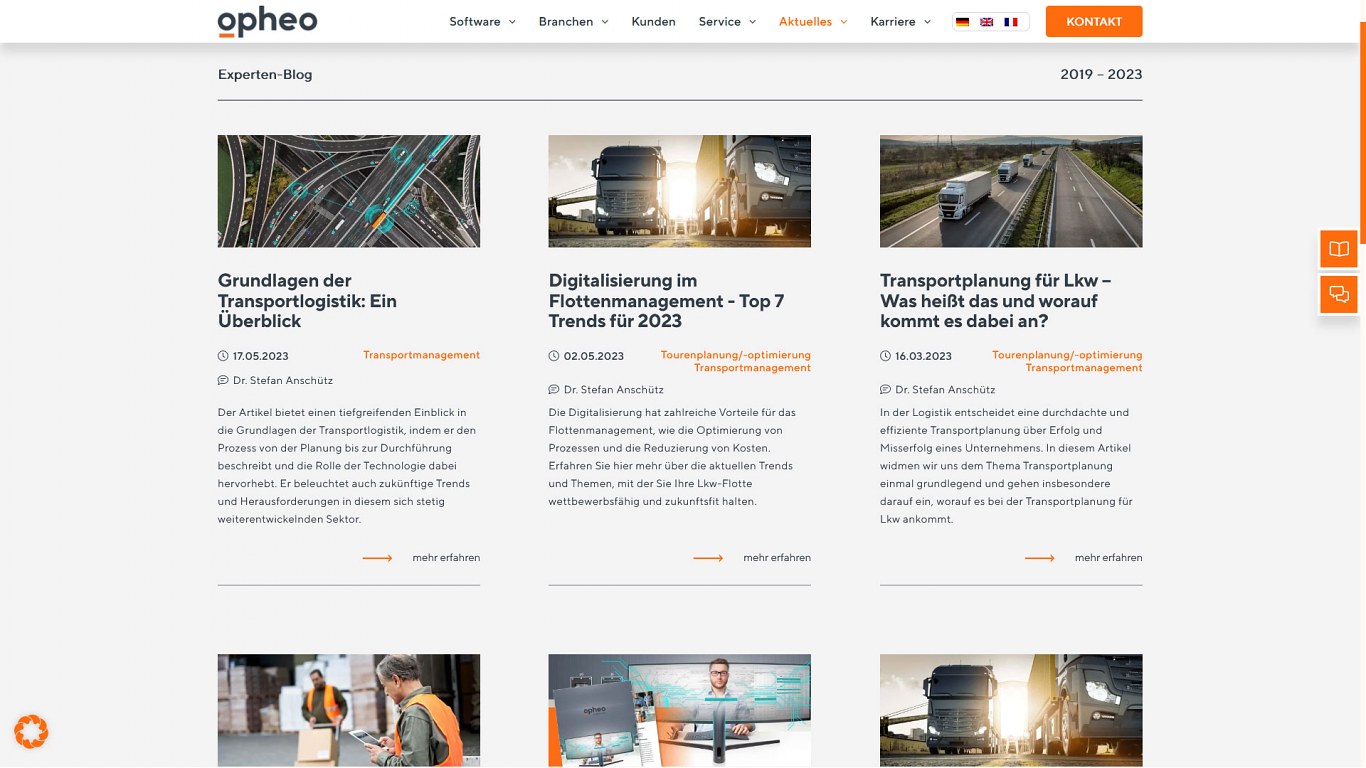Image resolution: width=1366 pixels, height=768 pixels.
Task: Open two trucks at sunset thumbnail, top row
Action: (x=680, y=191)
